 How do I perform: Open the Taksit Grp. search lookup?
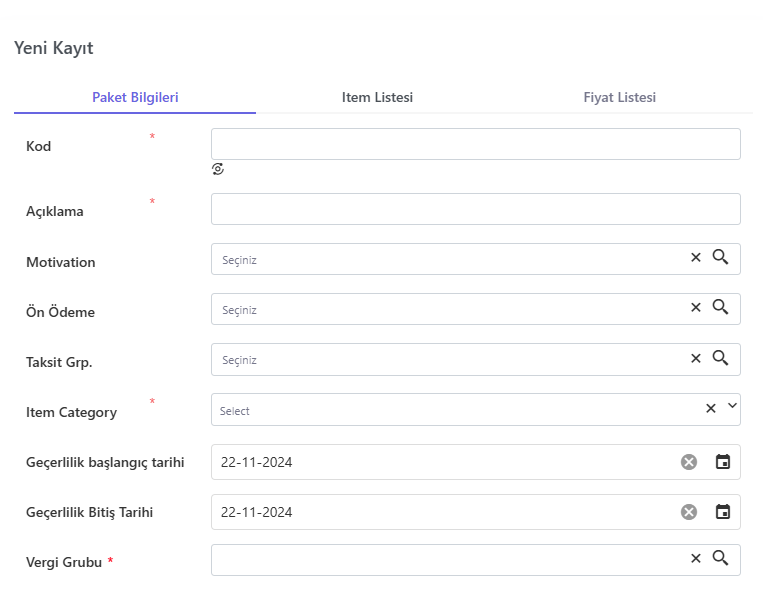(x=720, y=358)
